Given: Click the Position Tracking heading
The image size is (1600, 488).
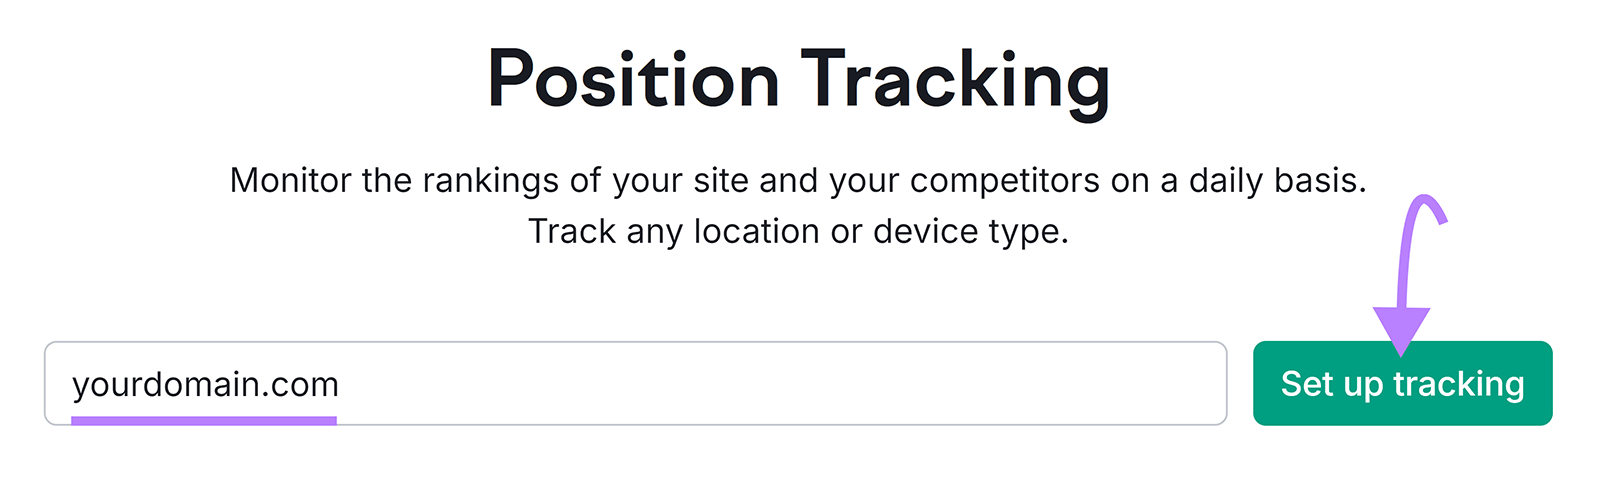Looking at the screenshot, I should [x=798, y=80].
